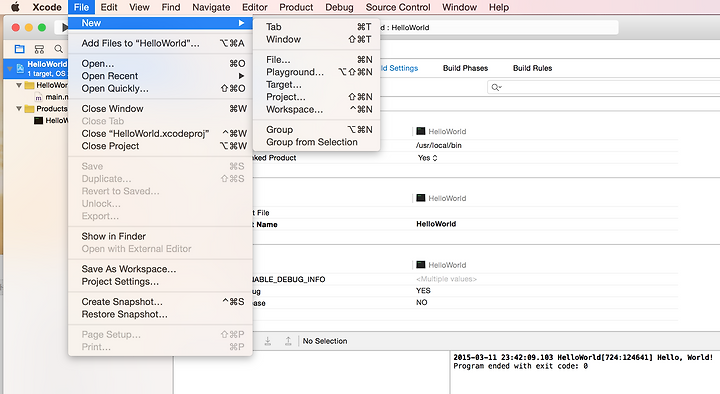This screenshot has height=394, width=720.
Task: Choose New Tab from submenu
Action: (317, 27)
